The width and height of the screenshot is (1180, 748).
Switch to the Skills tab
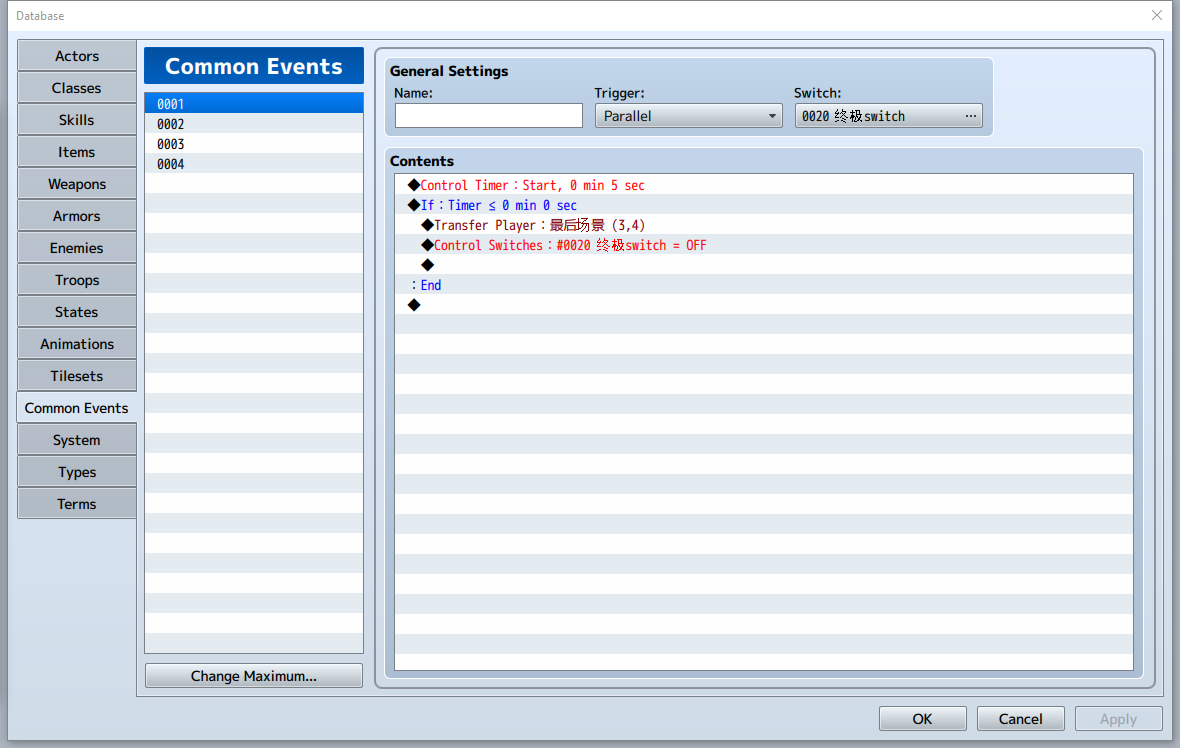(77, 120)
